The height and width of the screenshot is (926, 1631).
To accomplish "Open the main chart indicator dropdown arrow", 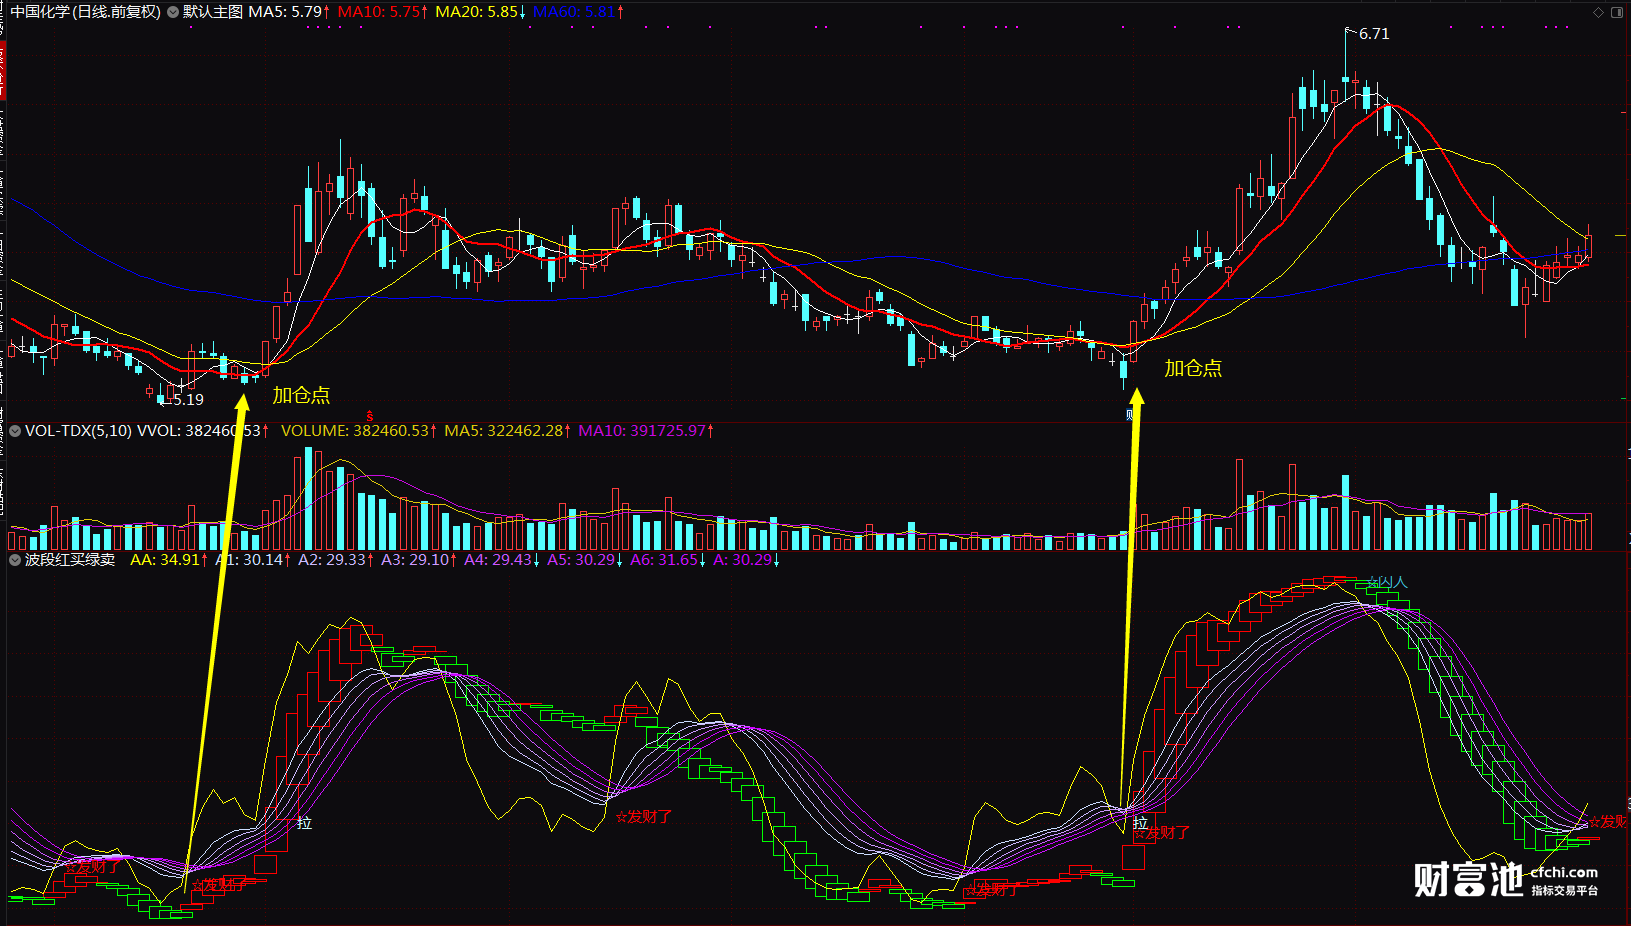I will (173, 12).
